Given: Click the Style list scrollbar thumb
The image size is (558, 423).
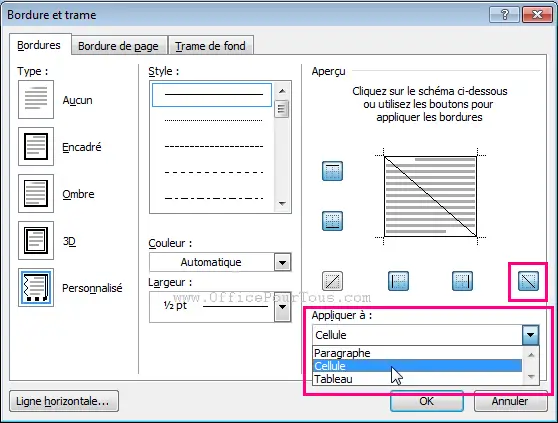Looking at the screenshot, I should [x=281, y=109].
